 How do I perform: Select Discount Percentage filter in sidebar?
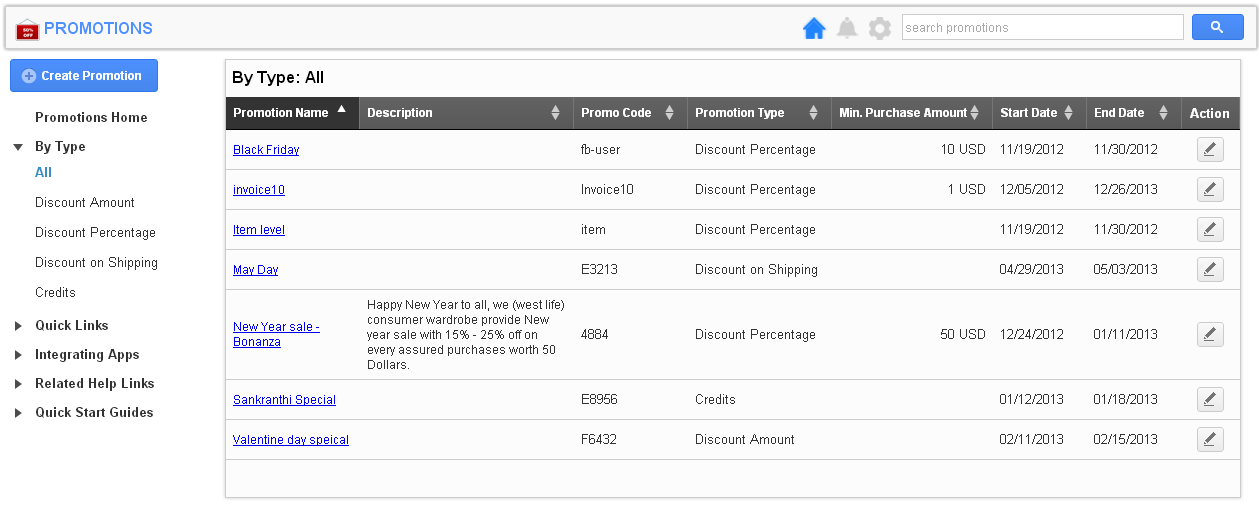pos(95,233)
